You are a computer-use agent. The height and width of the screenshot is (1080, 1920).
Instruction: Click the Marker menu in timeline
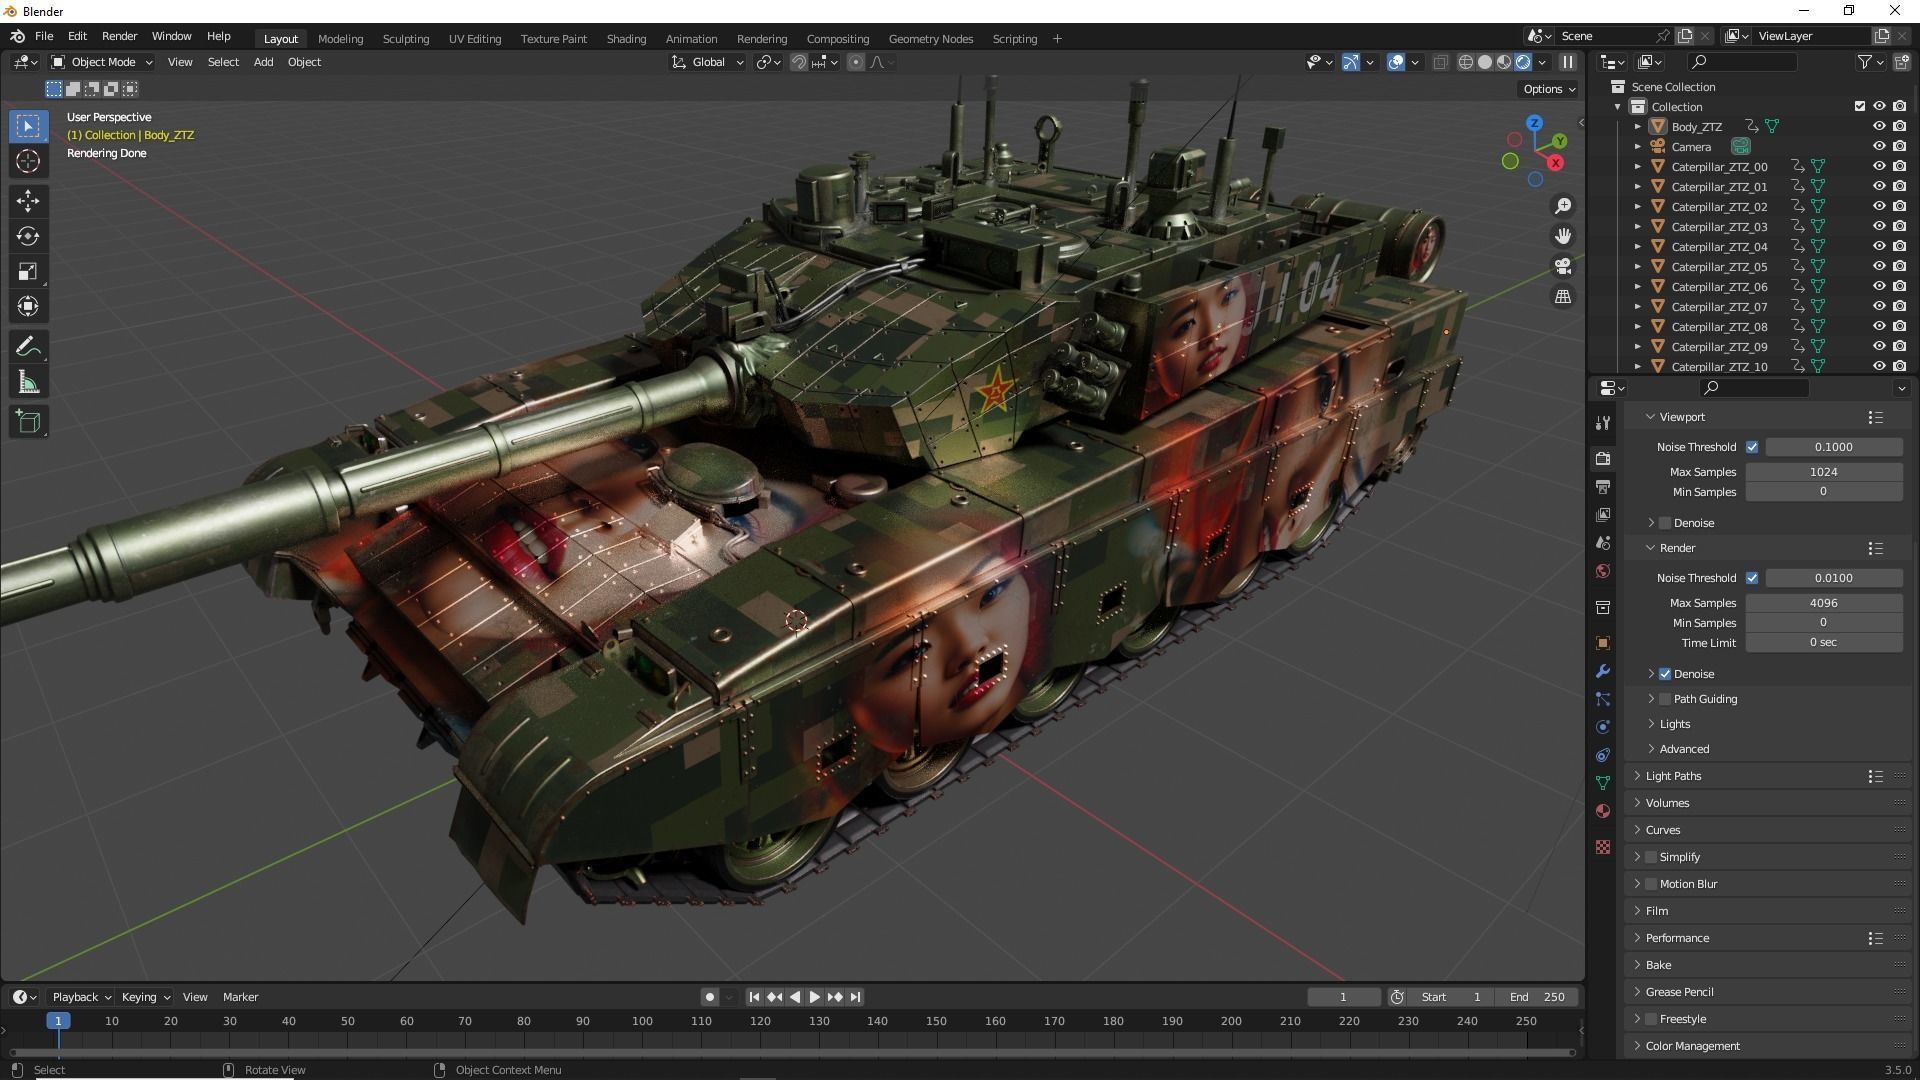coord(240,997)
